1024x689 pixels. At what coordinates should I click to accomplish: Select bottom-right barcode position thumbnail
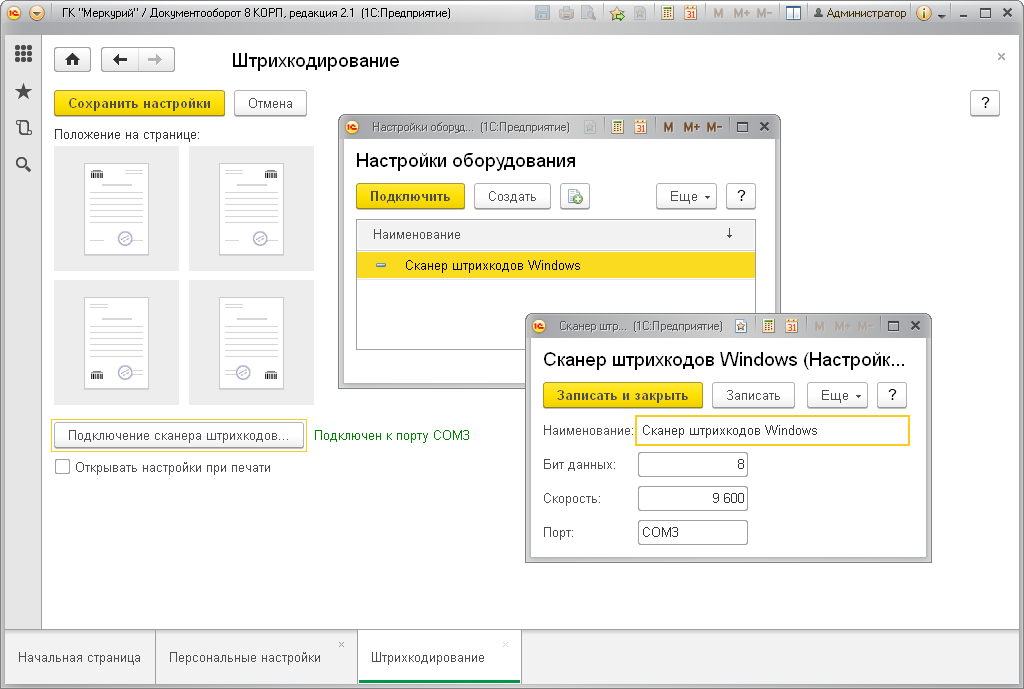point(251,342)
